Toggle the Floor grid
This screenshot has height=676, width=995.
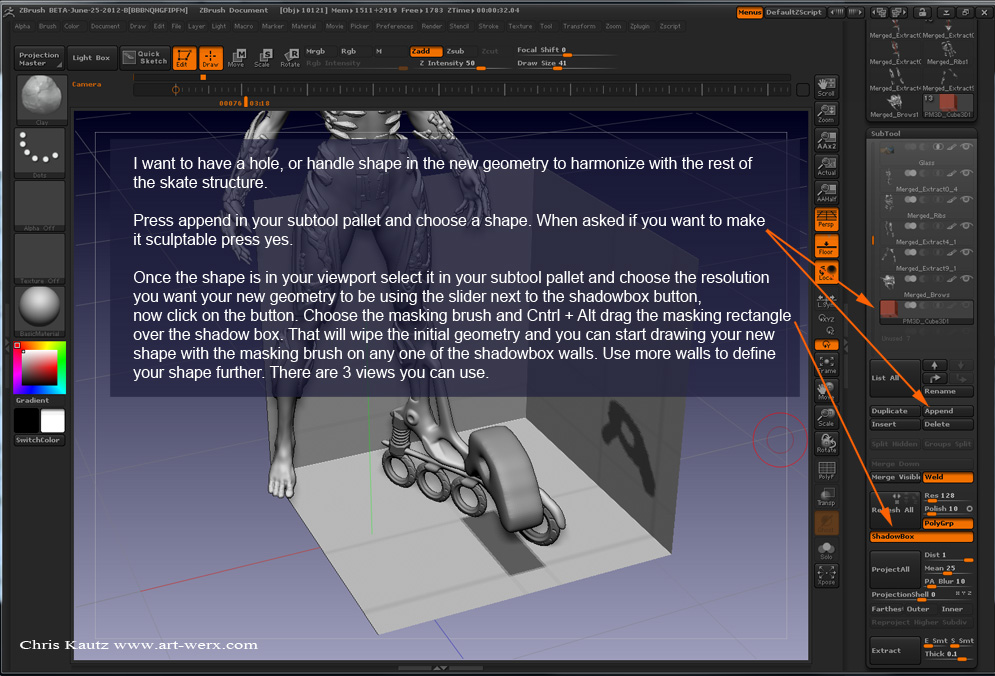click(826, 246)
